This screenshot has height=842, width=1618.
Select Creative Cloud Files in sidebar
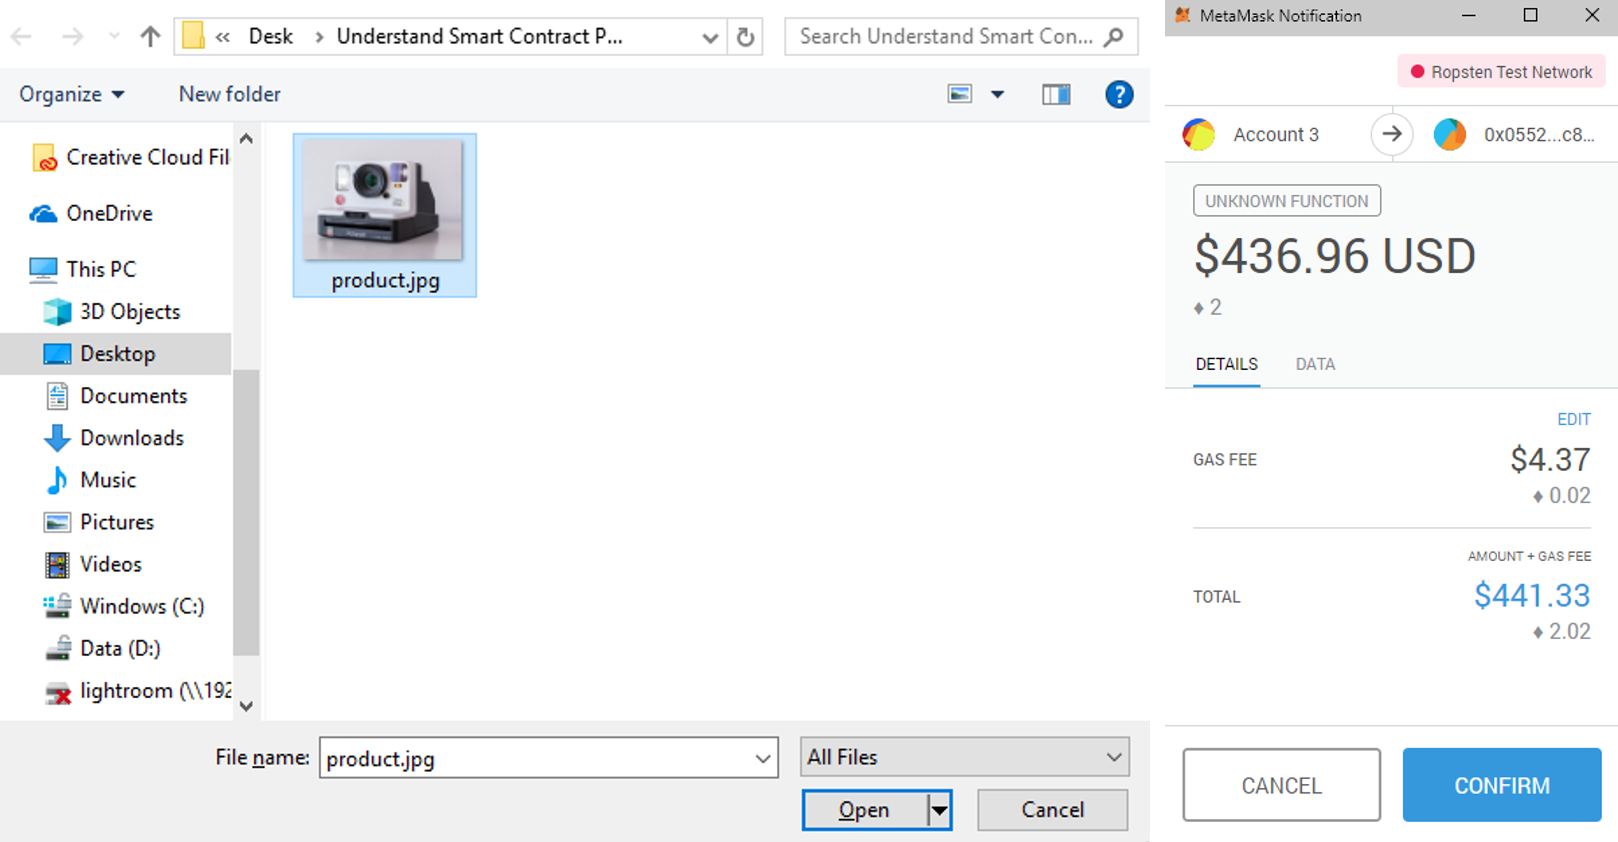[x=130, y=158]
